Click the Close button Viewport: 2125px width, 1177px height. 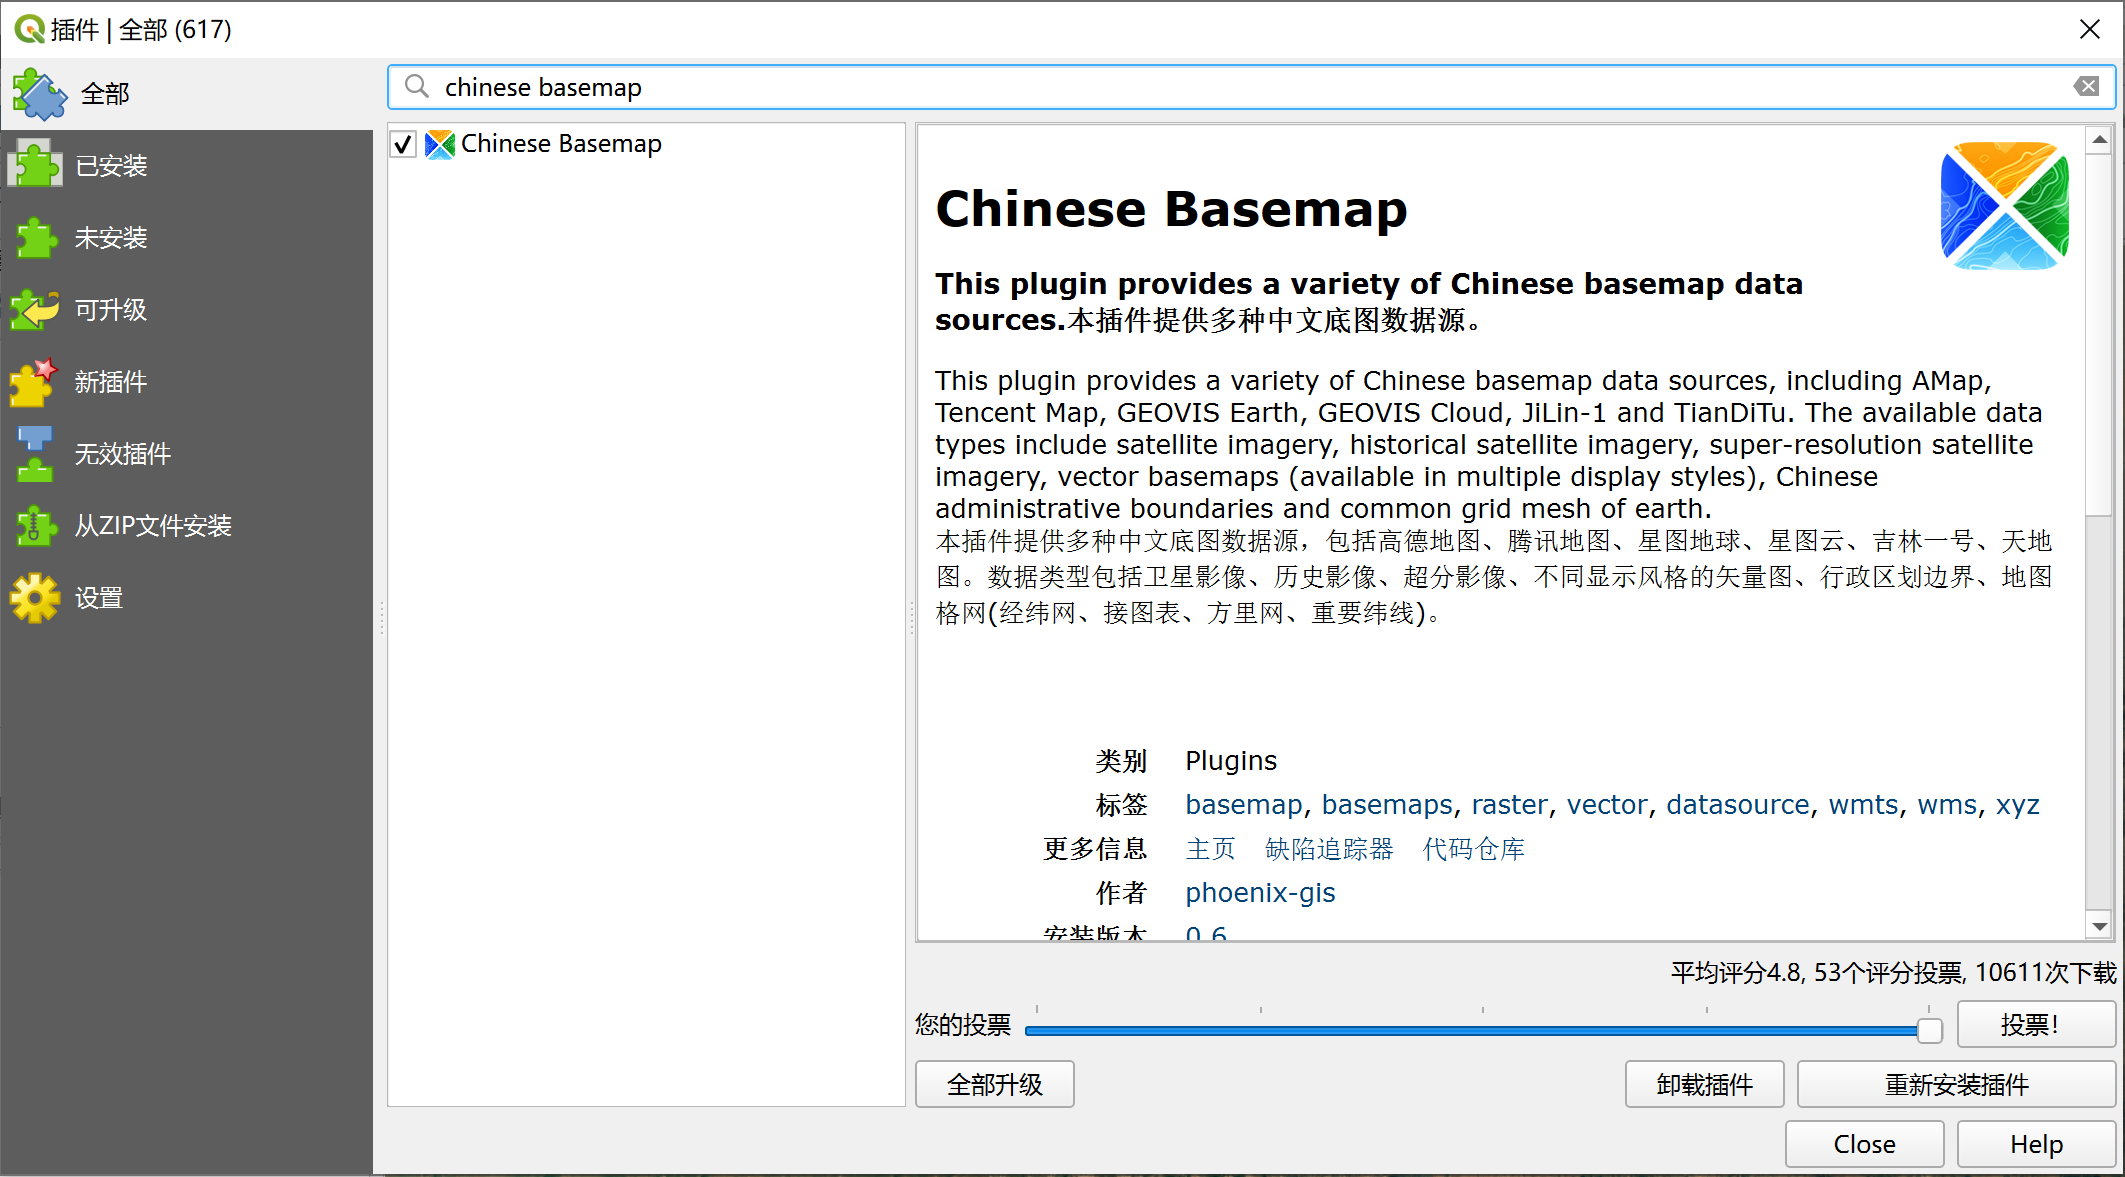point(1865,1144)
